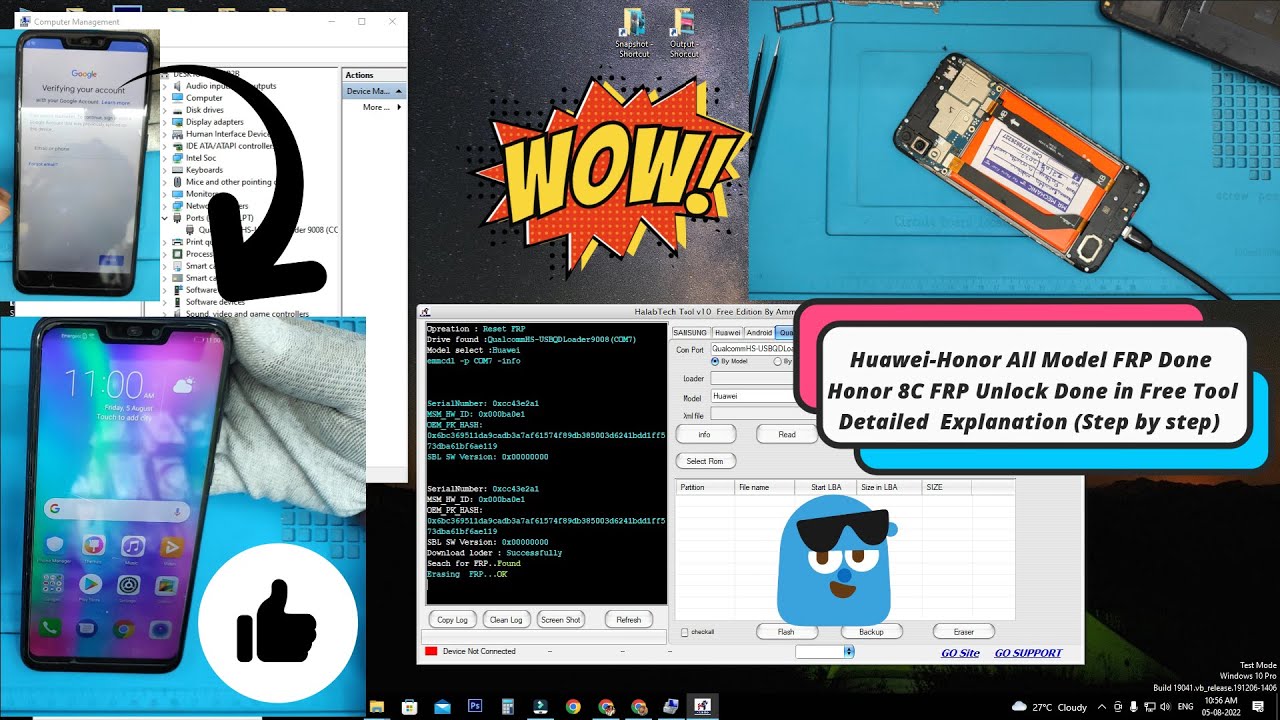Click the weather cloud icon on the taskbar

[x=1019, y=706]
